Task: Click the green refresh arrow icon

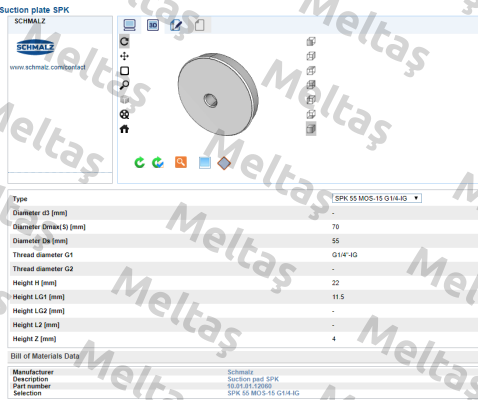Action: pyautogui.click(x=139, y=163)
